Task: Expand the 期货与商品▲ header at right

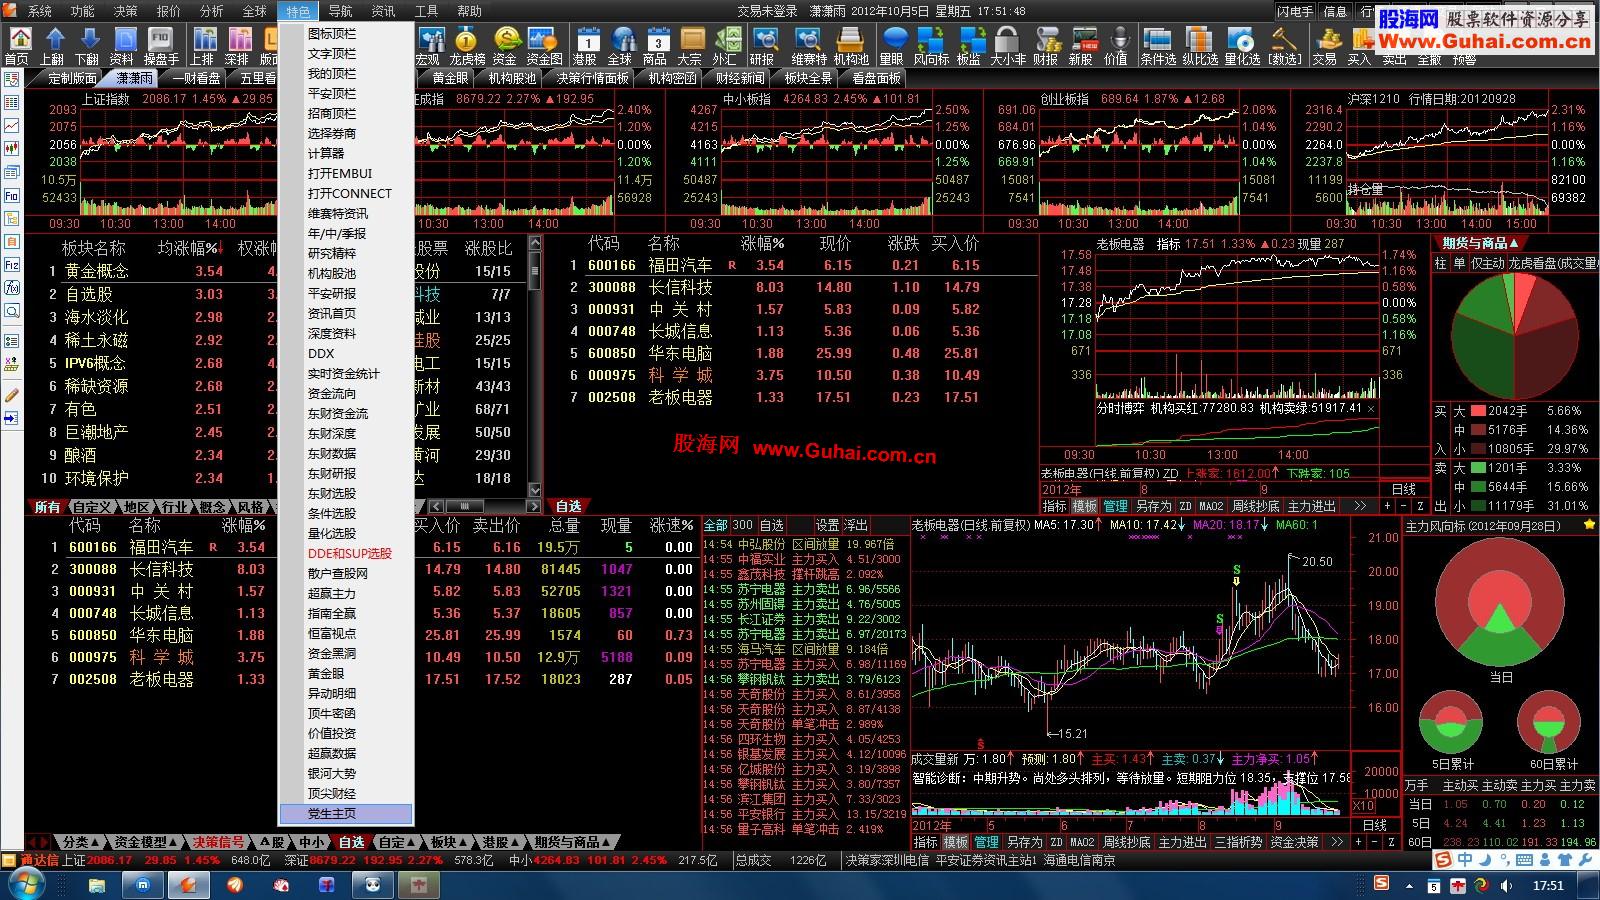Action: click(x=1480, y=243)
